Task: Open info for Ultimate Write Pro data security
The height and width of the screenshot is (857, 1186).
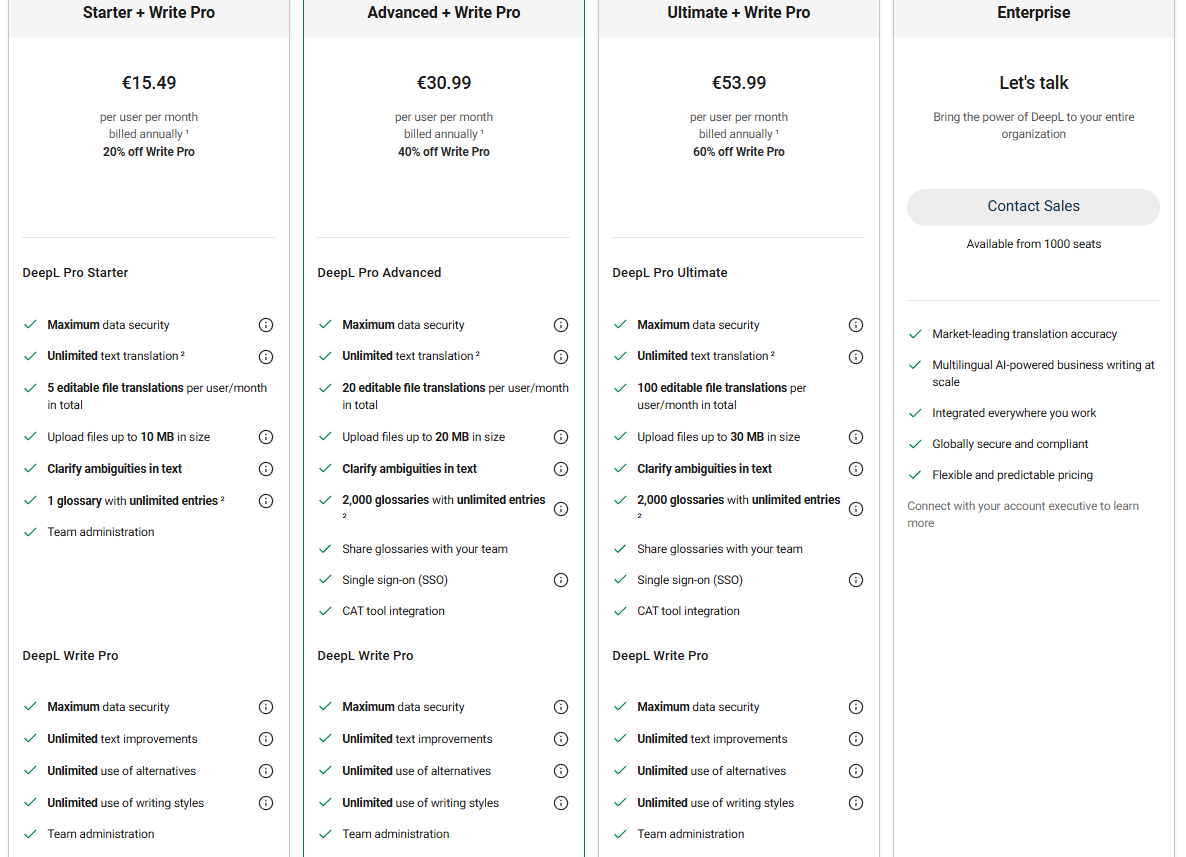Action: point(855,707)
